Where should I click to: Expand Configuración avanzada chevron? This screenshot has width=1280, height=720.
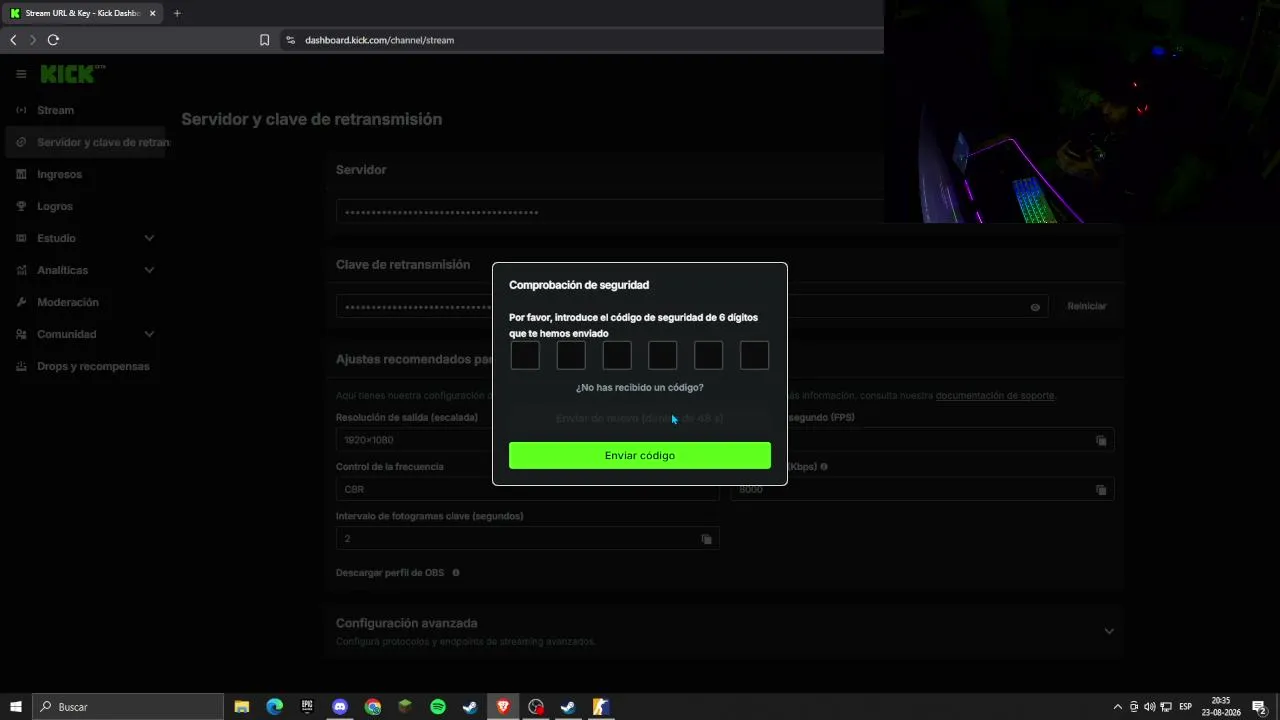tap(1109, 631)
